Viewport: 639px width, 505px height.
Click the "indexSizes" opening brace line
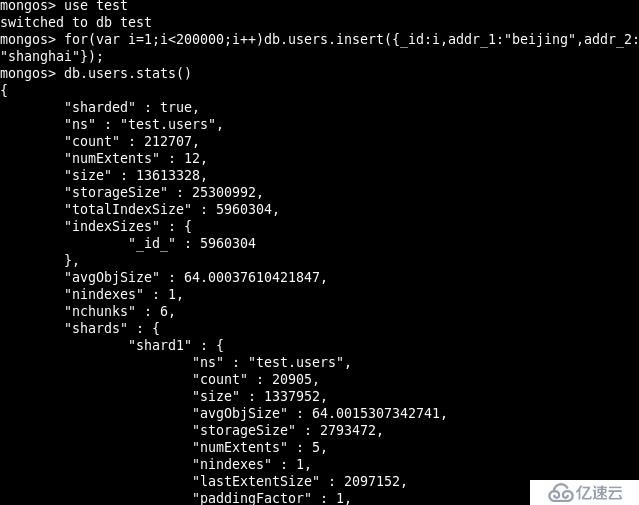tap(128, 226)
